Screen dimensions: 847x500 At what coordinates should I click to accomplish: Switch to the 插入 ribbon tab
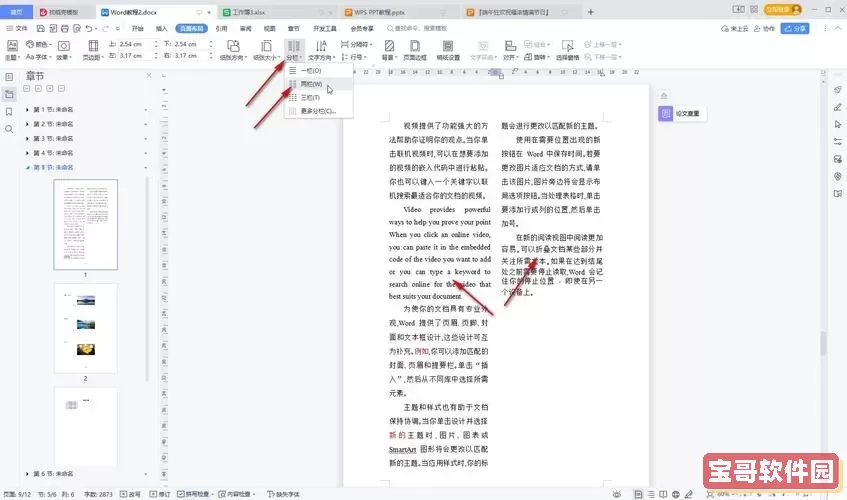tap(162, 28)
